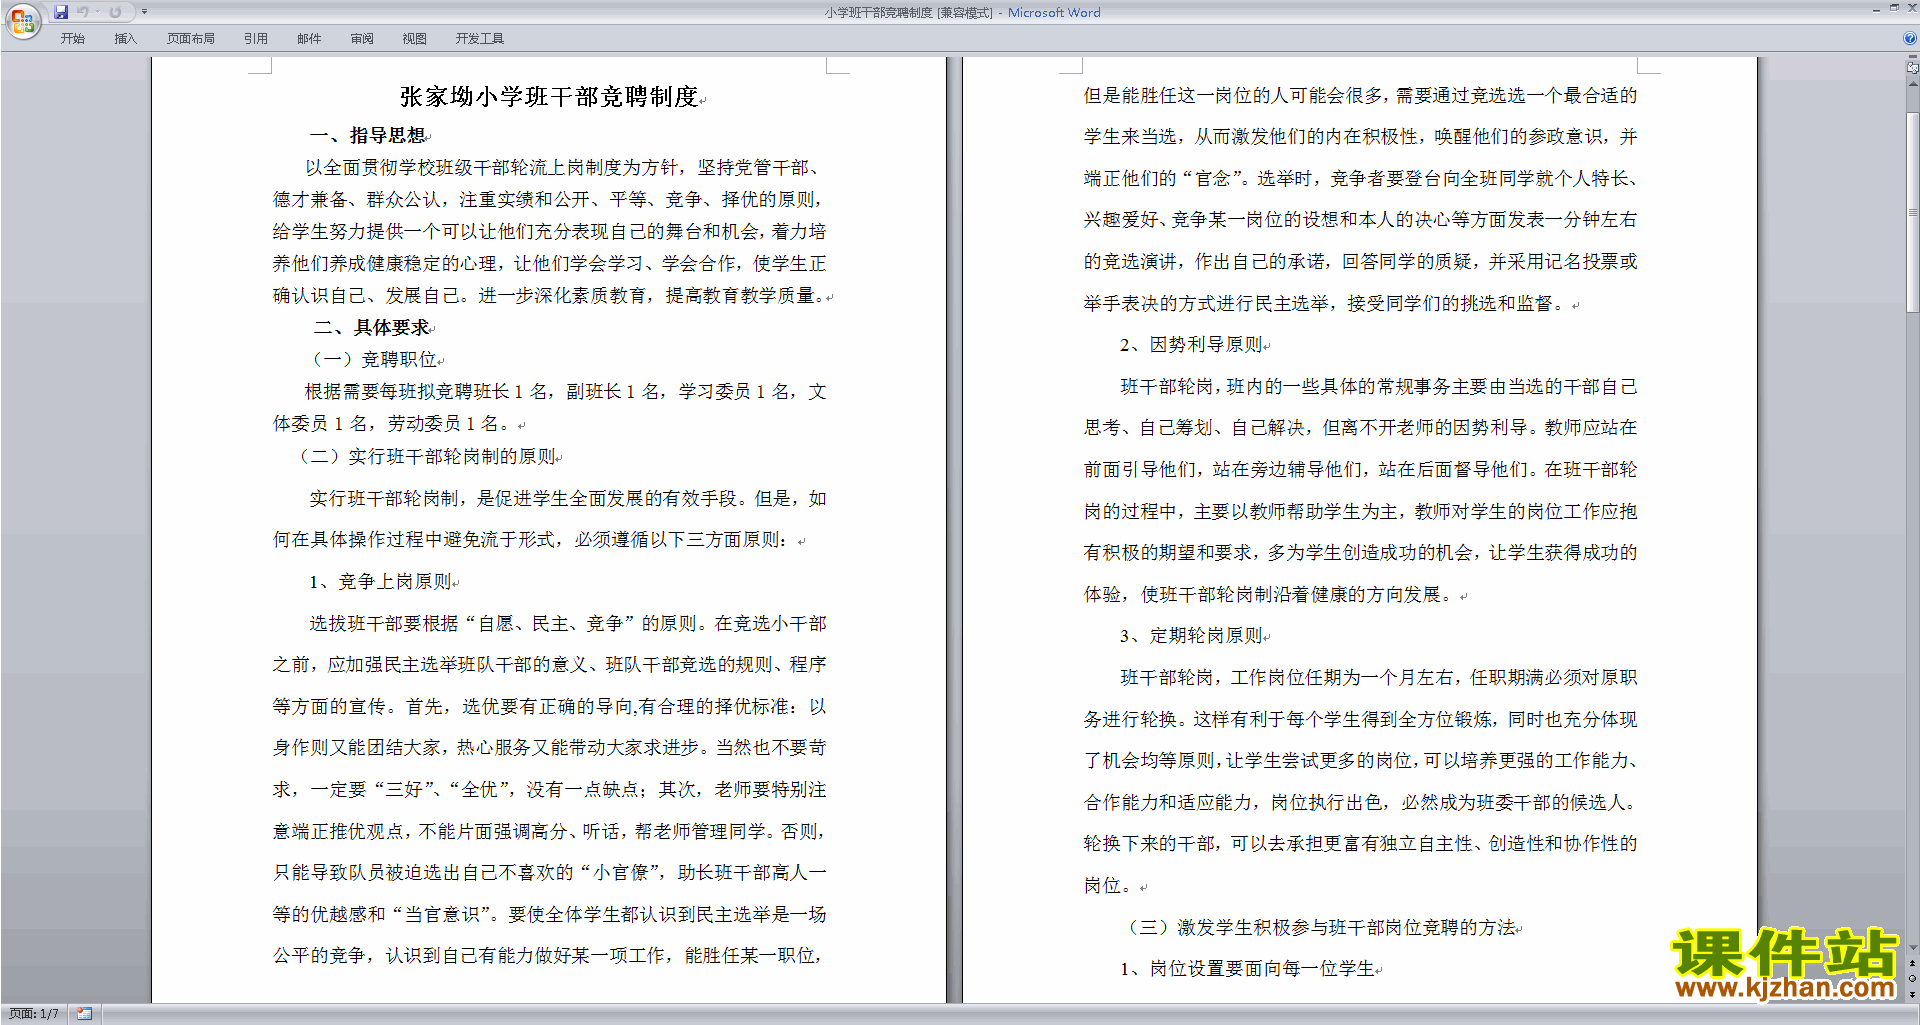Click the line starting 选拔班干部要根据

[568, 624]
